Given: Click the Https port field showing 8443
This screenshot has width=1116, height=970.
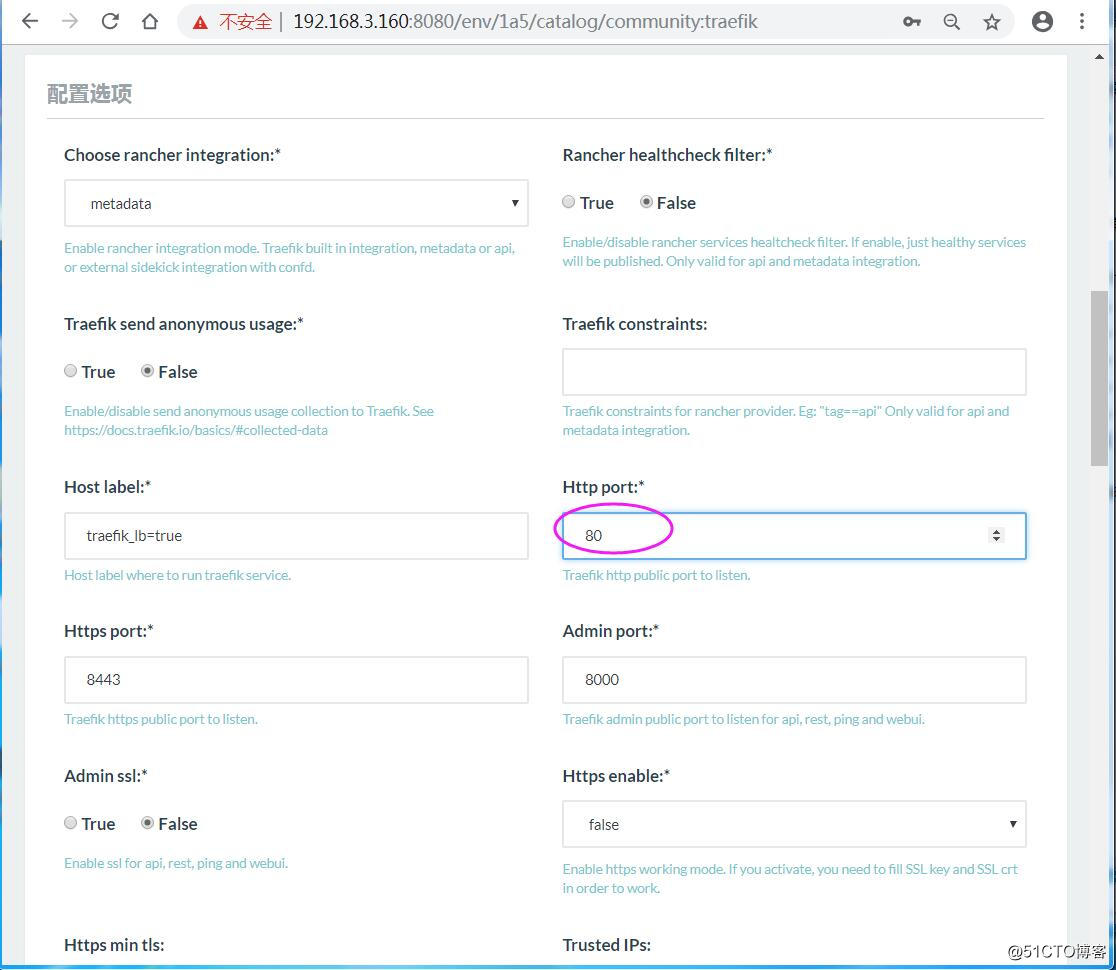Looking at the screenshot, I should point(296,680).
